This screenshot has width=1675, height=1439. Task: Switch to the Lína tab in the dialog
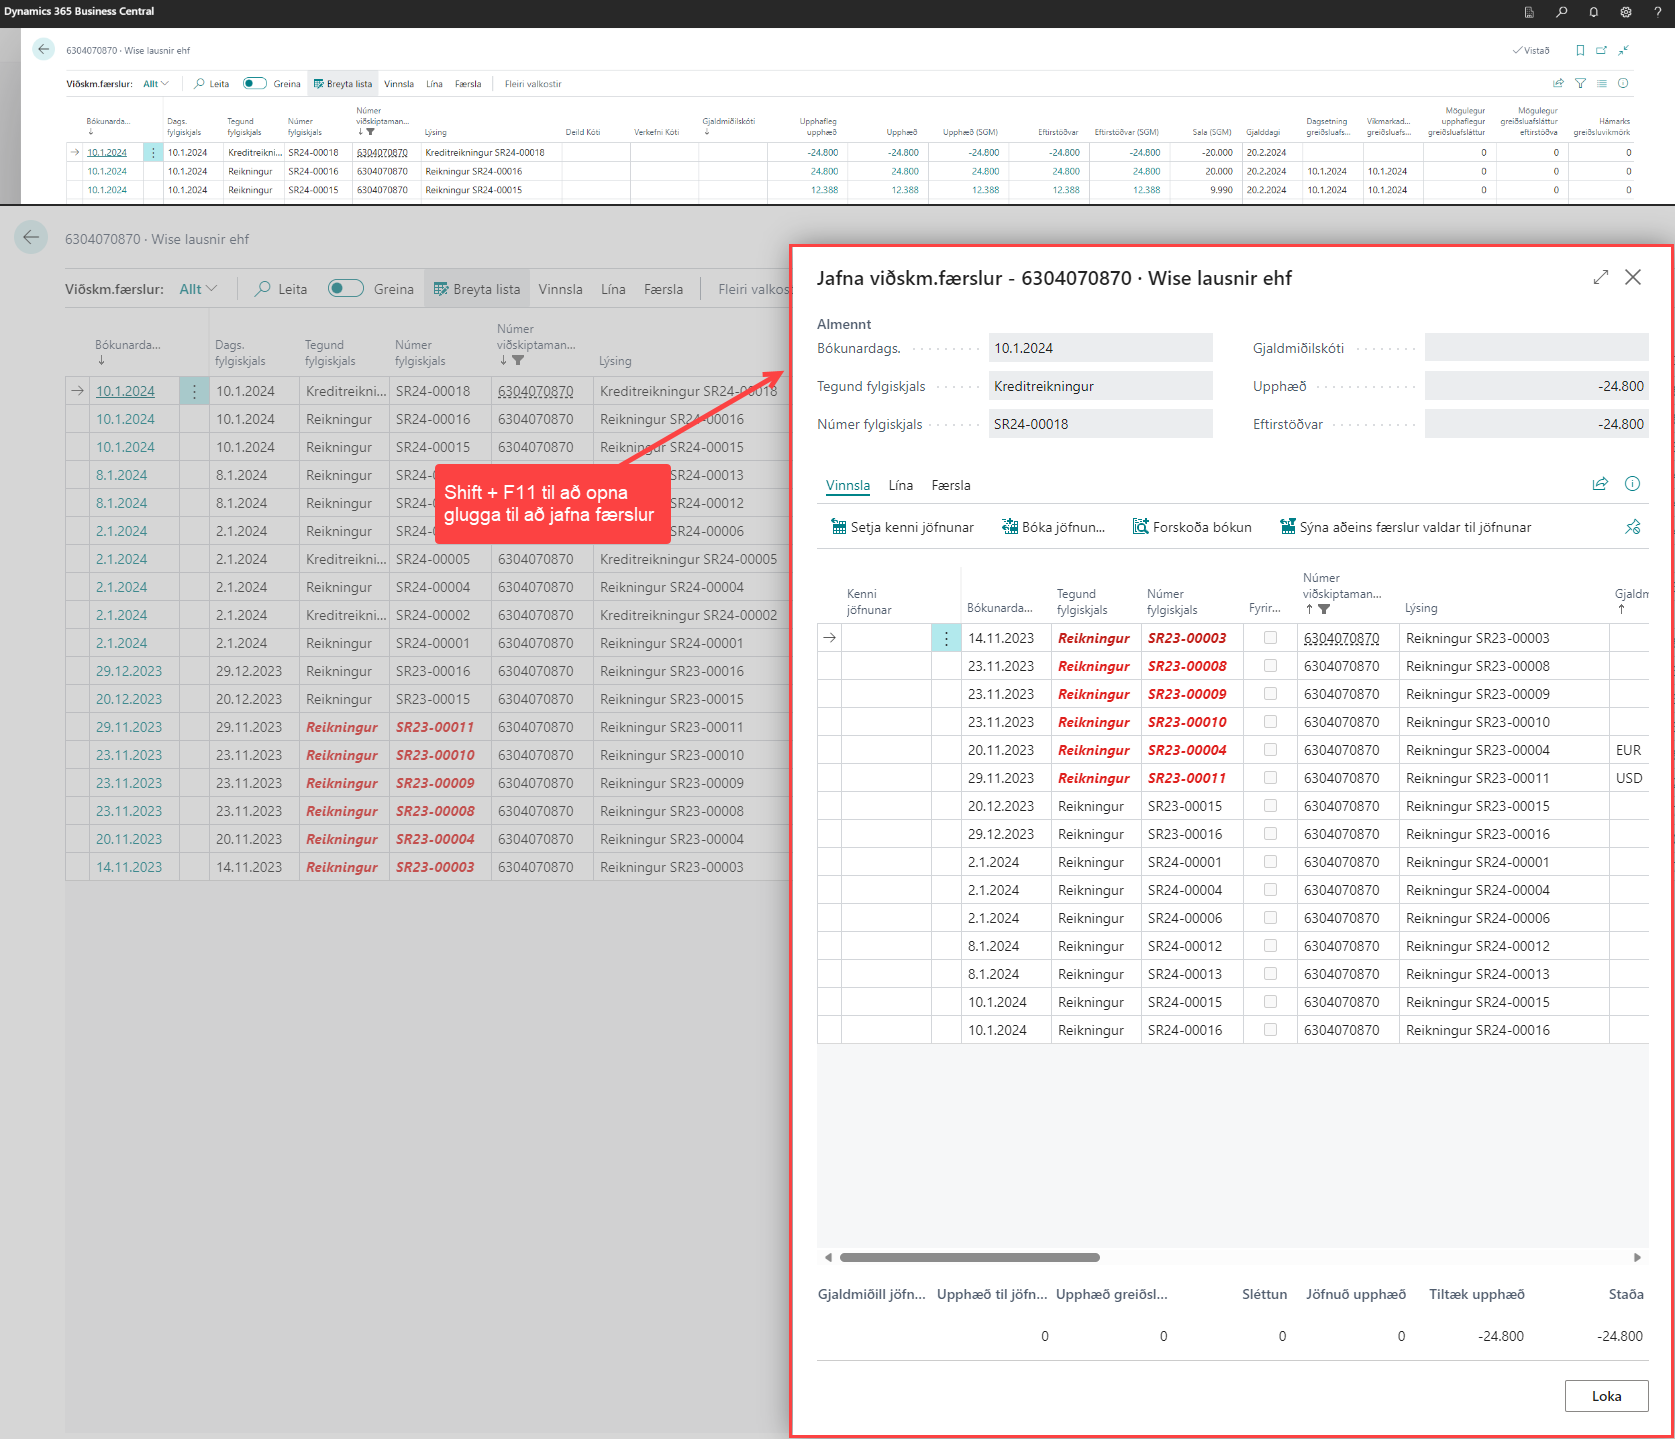coord(900,485)
